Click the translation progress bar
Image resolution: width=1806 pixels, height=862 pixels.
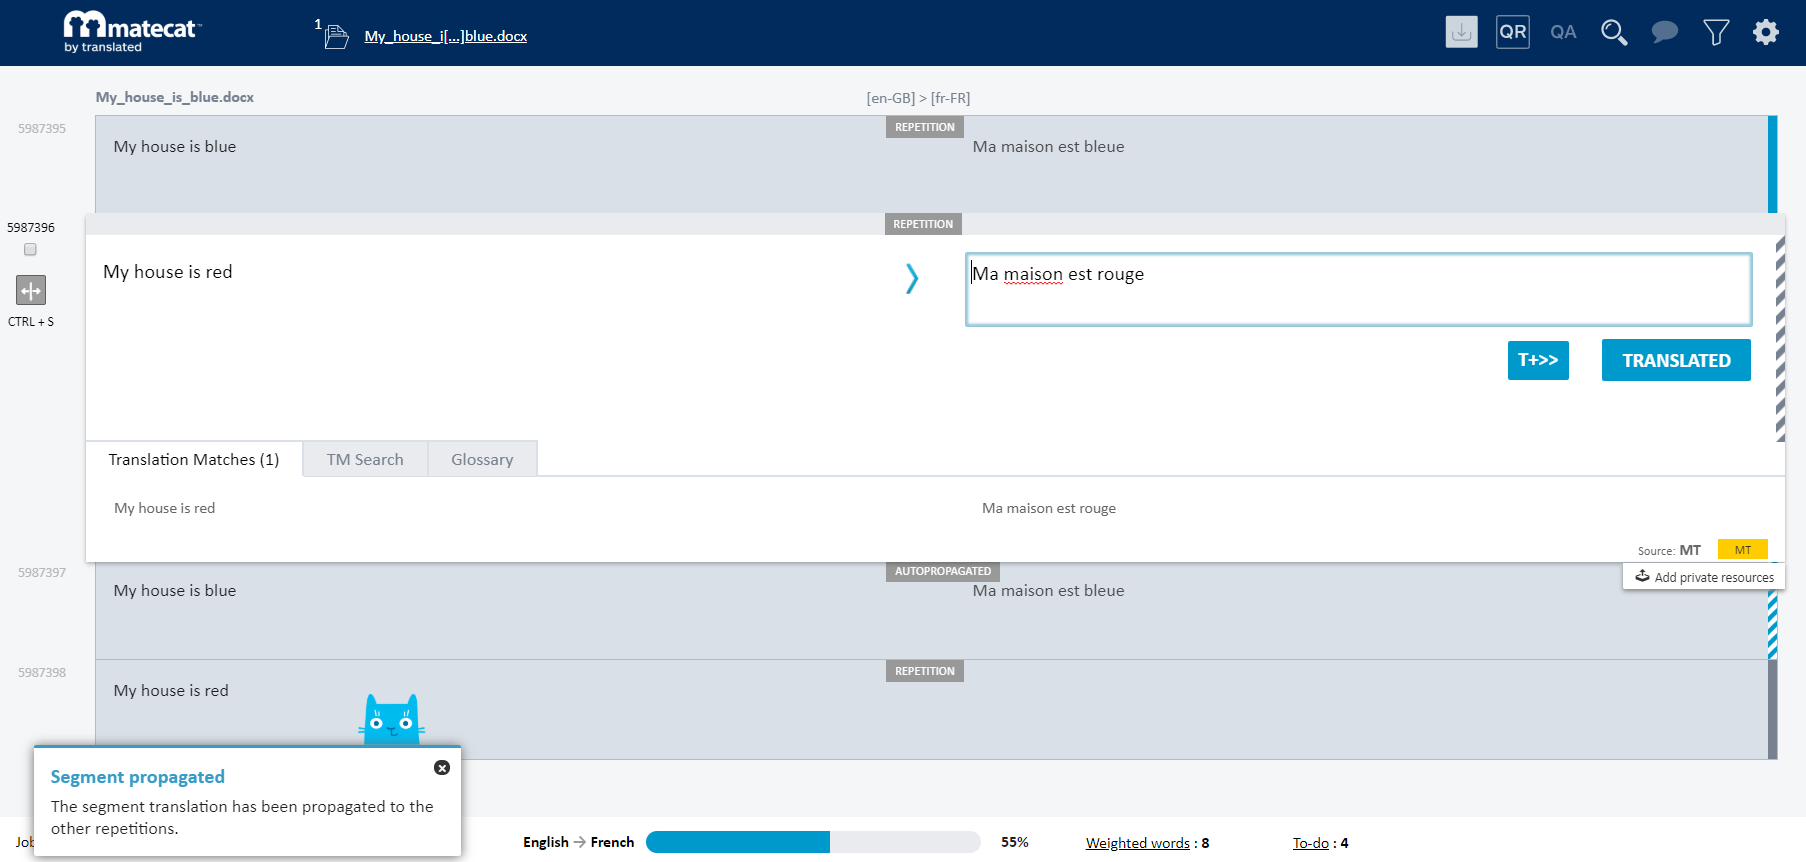click(x=812, y=842)
